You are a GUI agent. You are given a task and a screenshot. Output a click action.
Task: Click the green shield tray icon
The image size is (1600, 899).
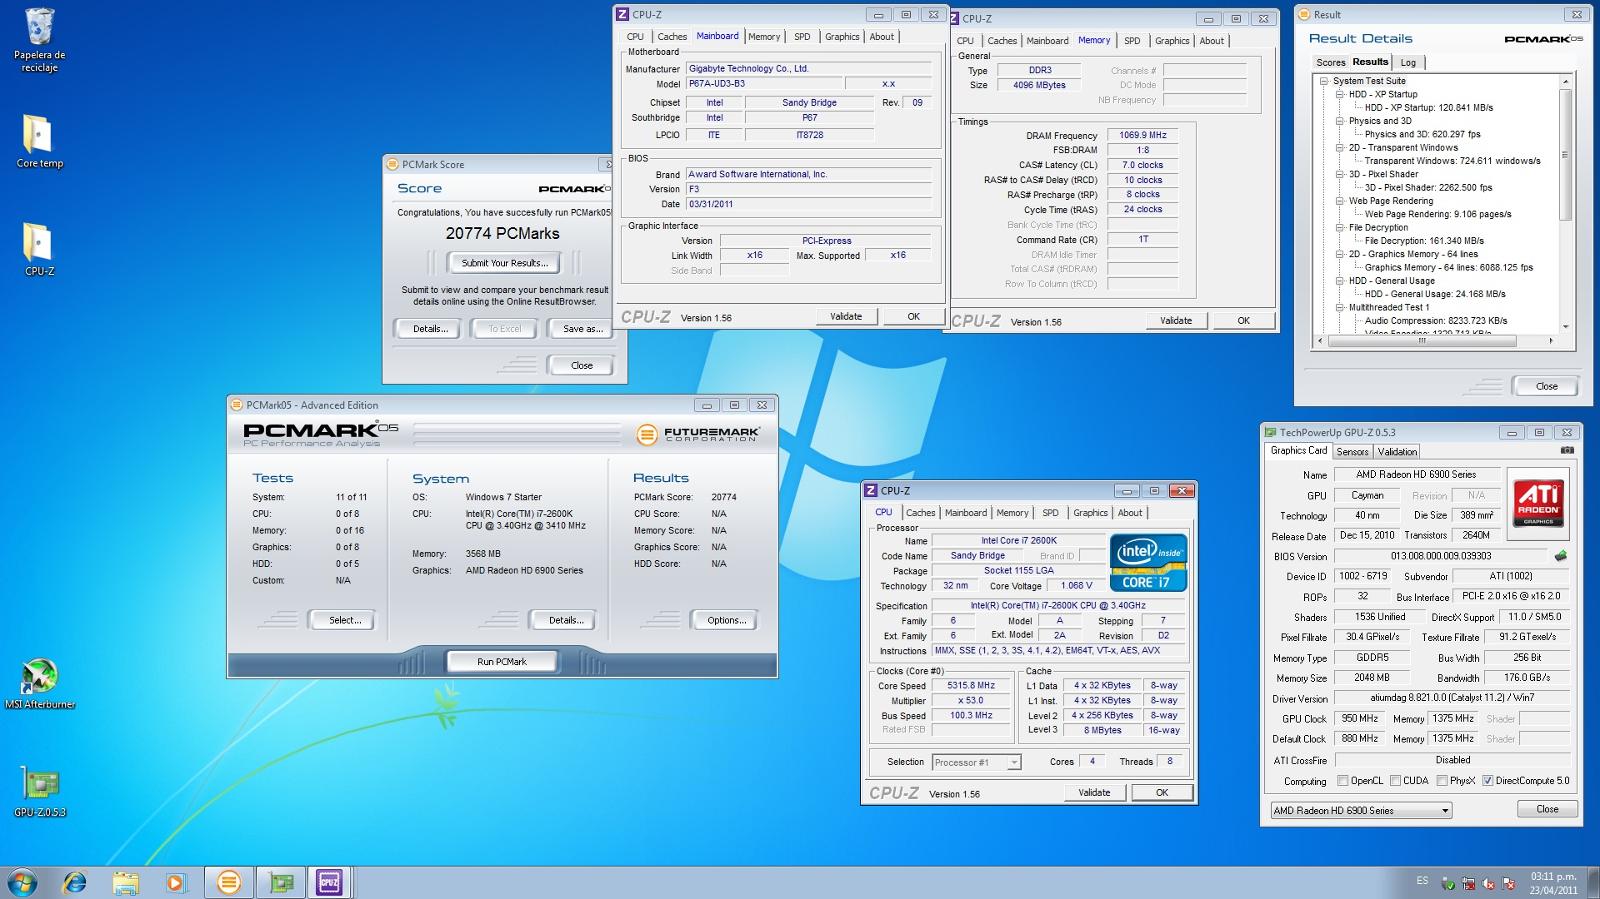(x=1447, y=884)
